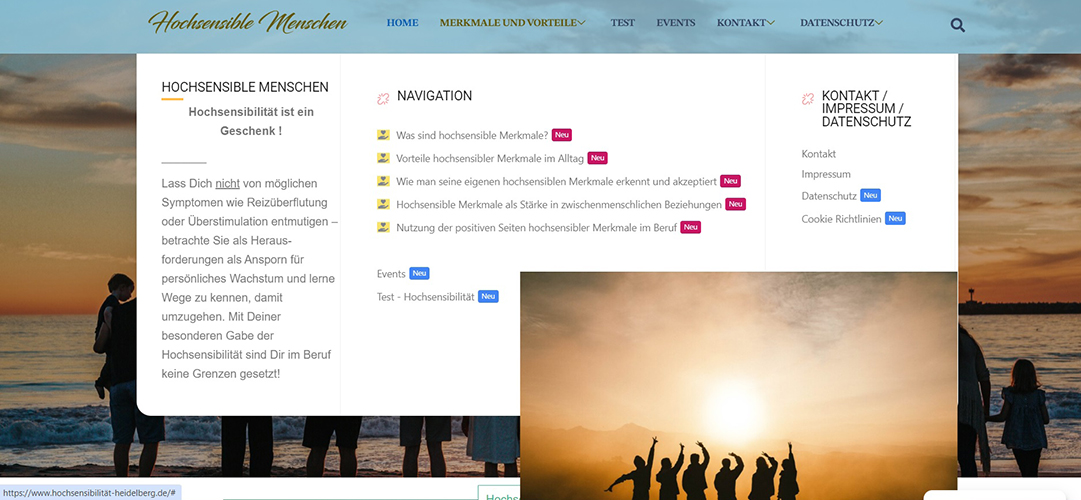1081x500 pixels.
Task: Open the Impressum link
Action: [x=826, y=174]
